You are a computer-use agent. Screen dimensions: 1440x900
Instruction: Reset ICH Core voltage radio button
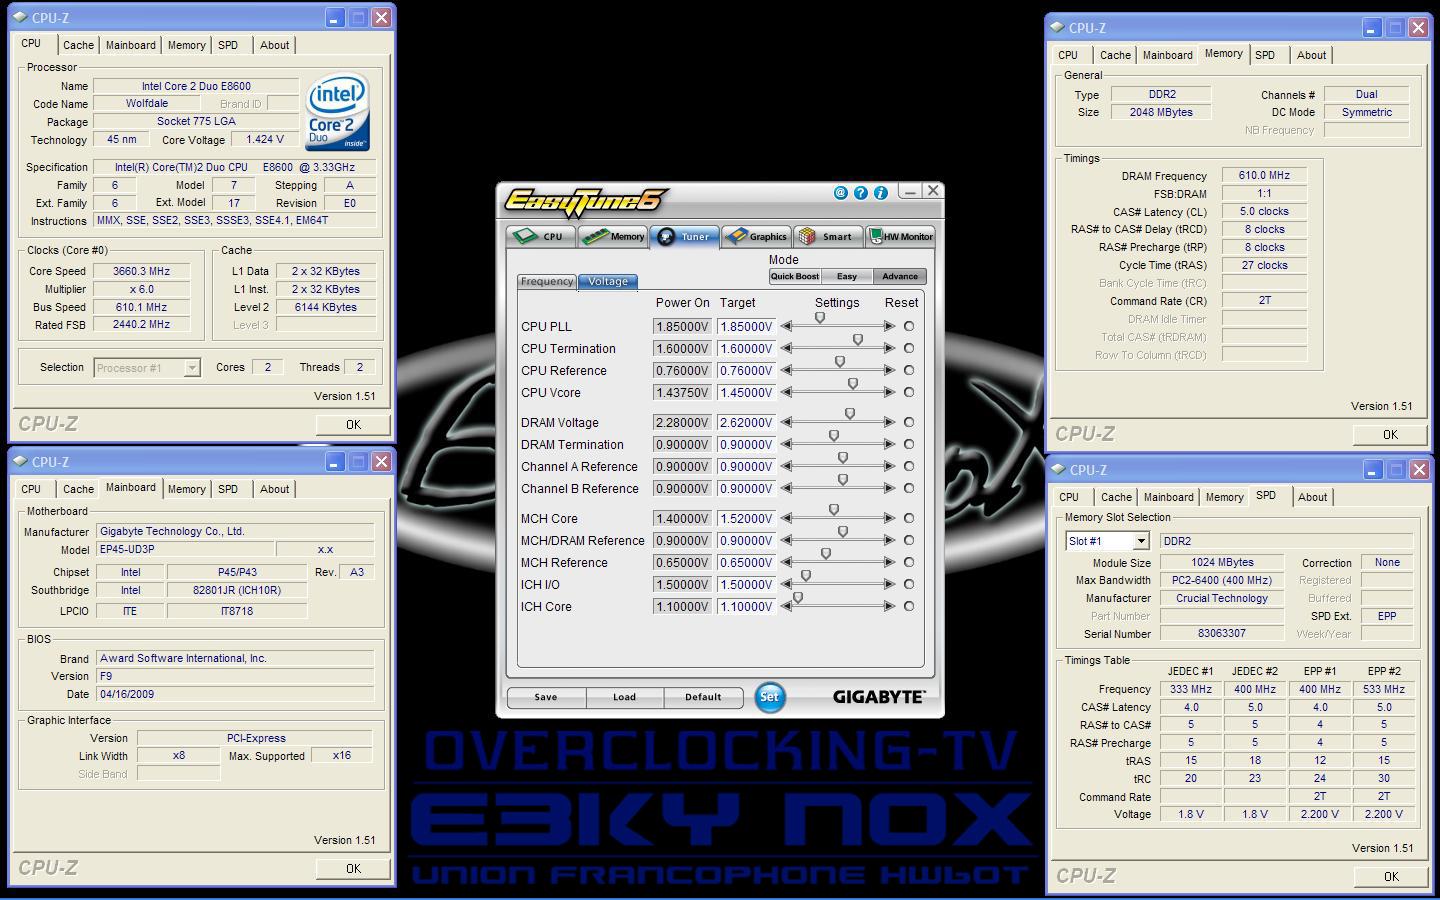[909, 606]
